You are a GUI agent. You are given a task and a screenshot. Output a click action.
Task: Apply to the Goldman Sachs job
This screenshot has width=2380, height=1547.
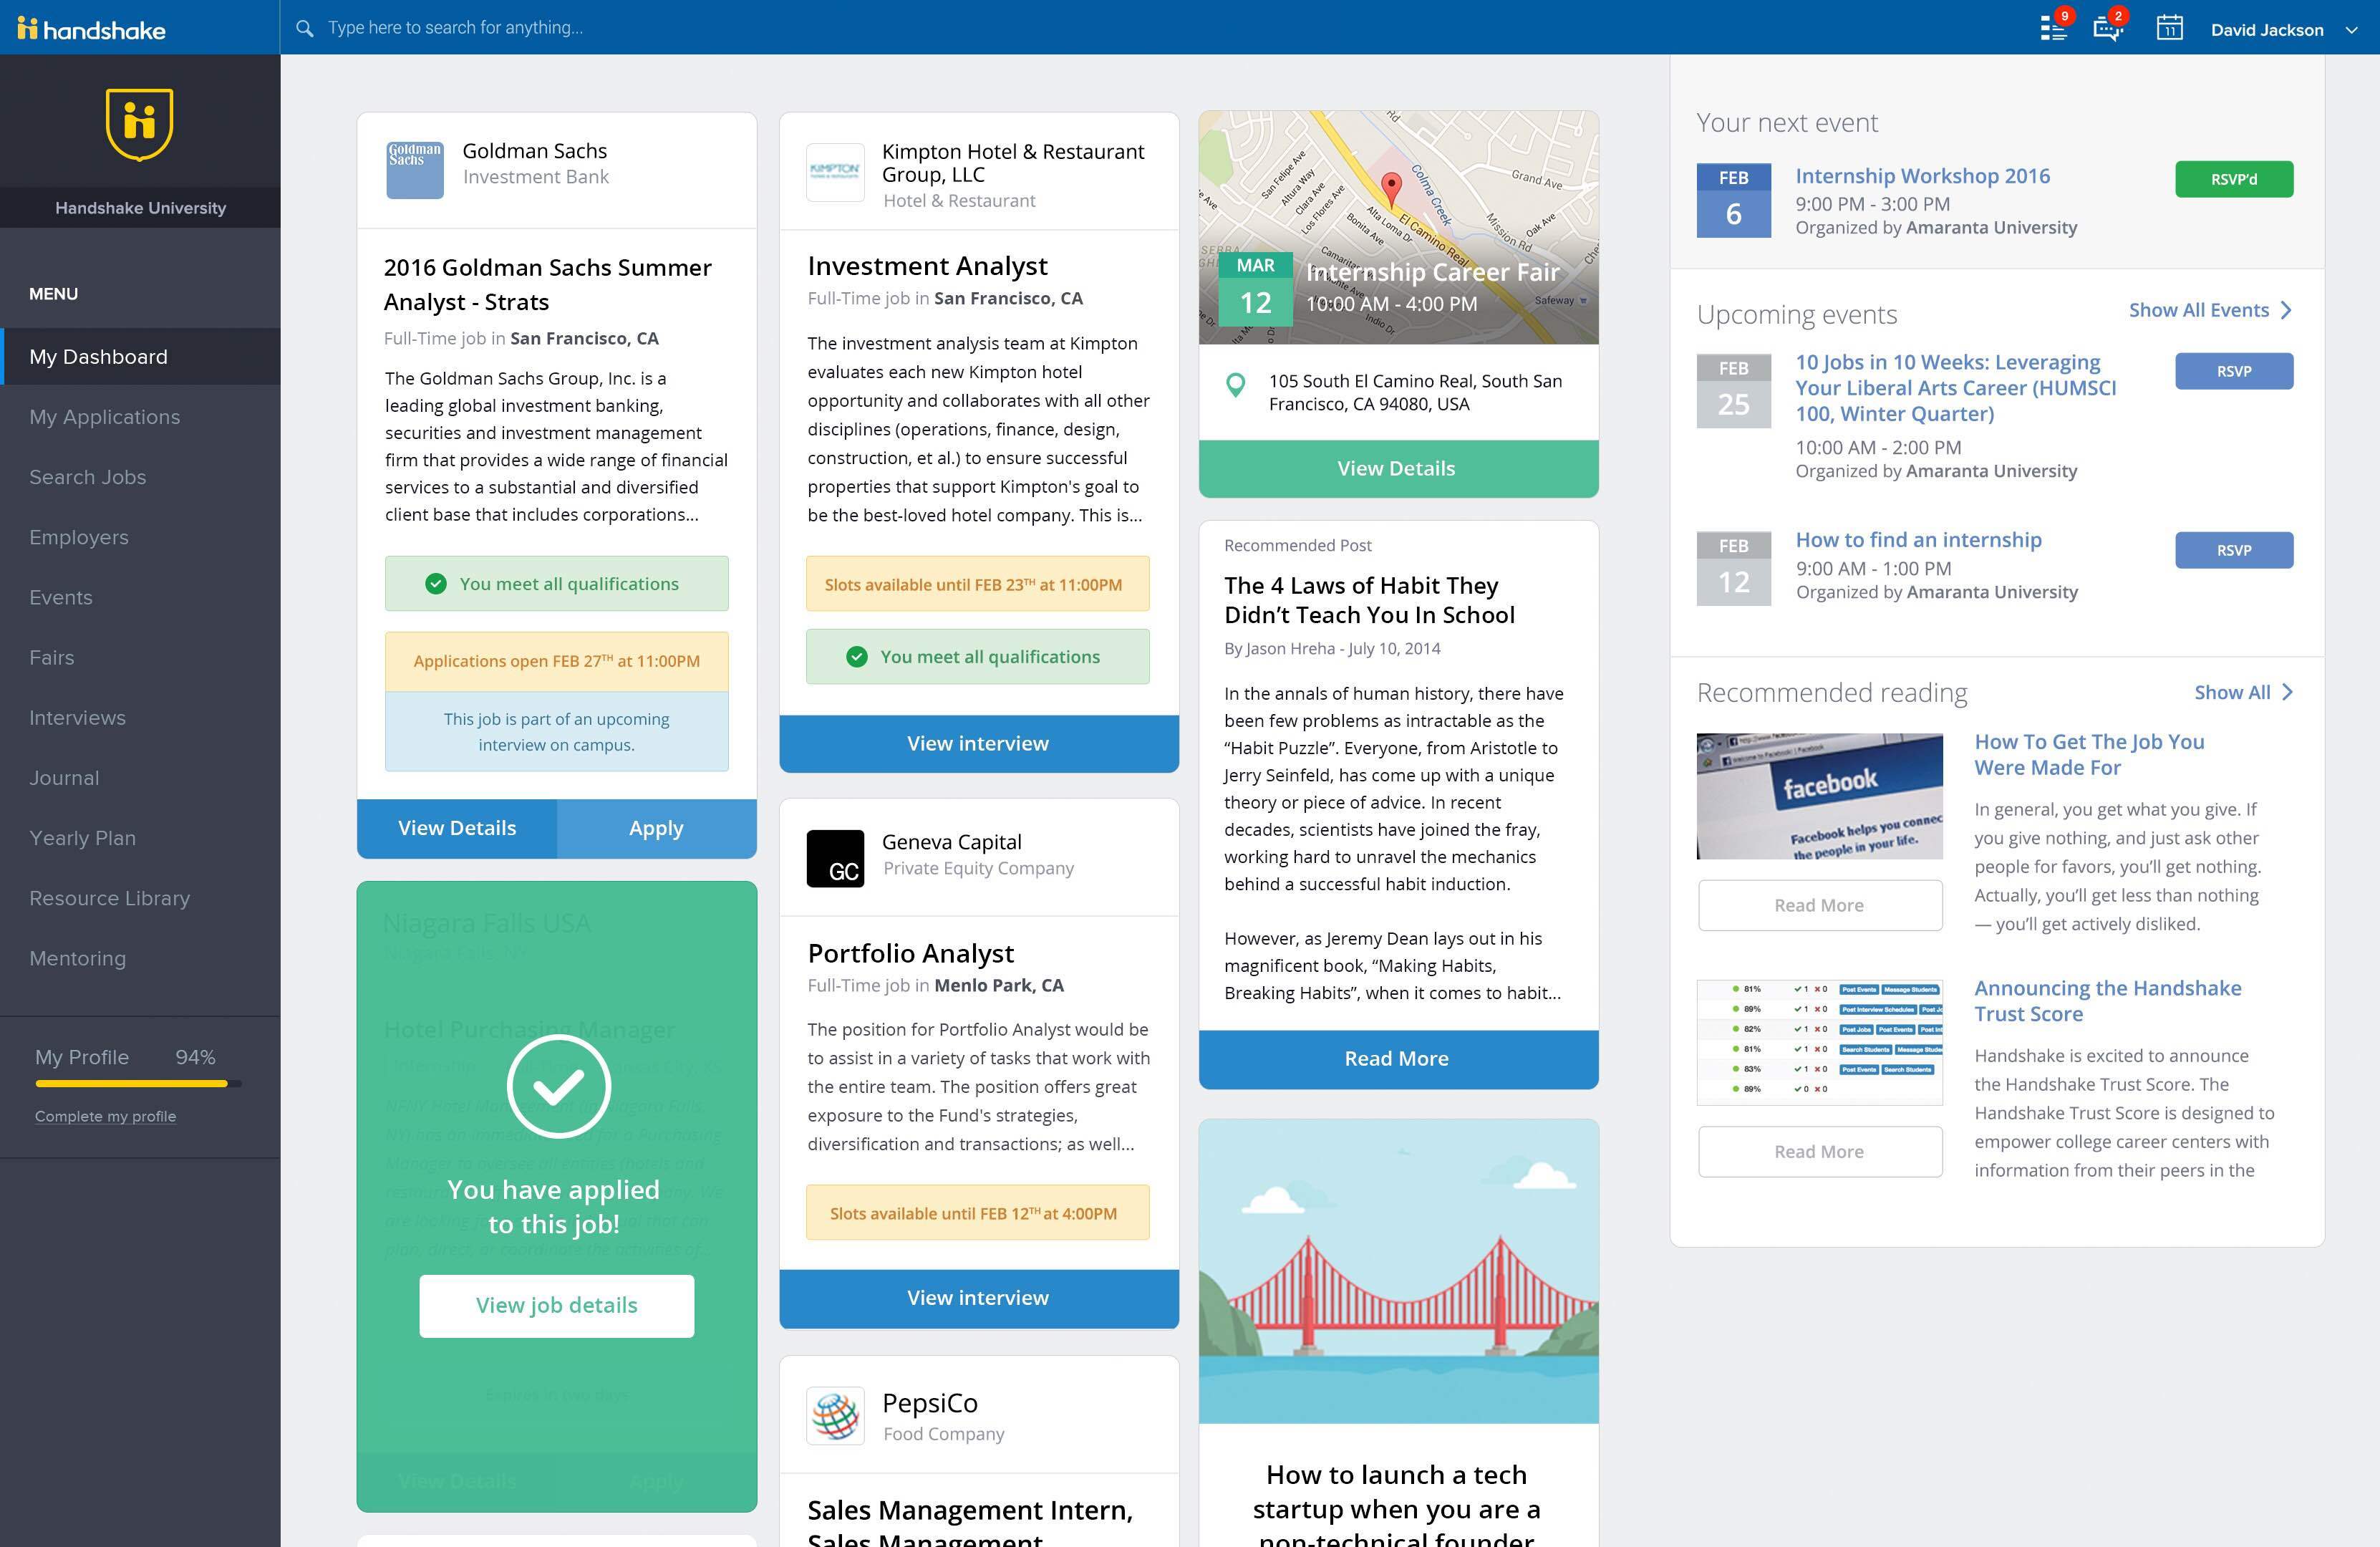click(657, 828)
